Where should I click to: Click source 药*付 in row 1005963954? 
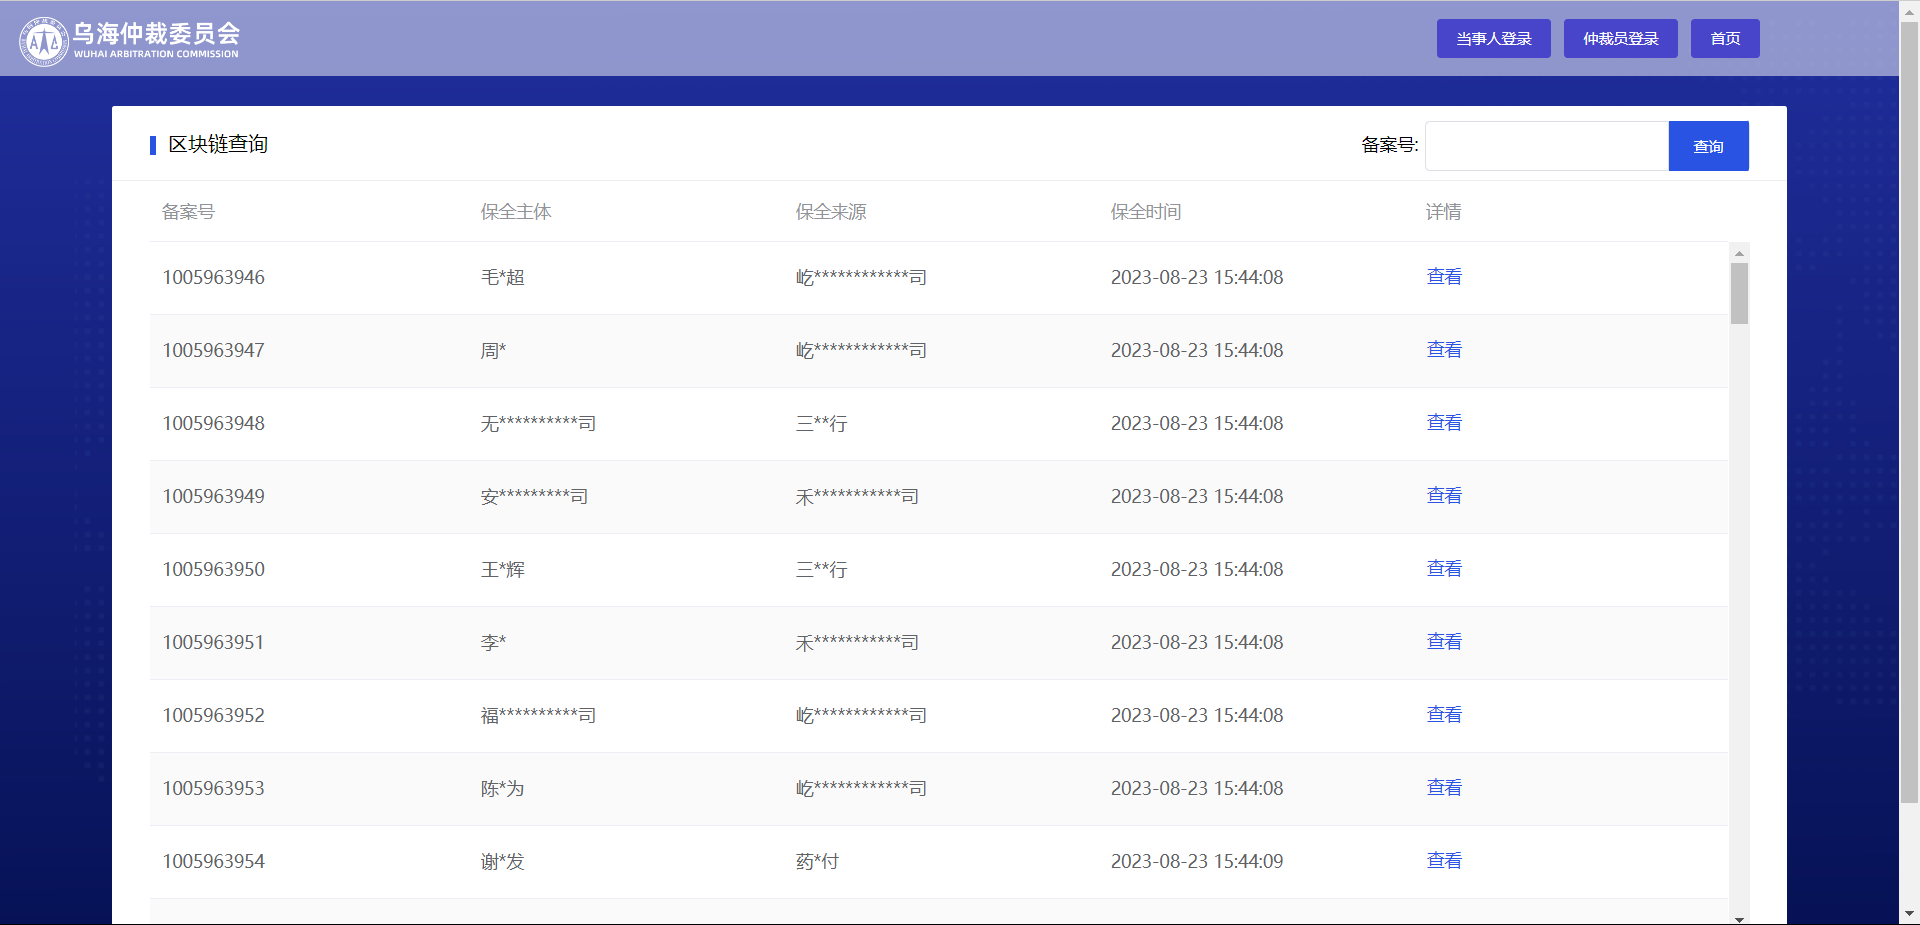[x=817, y=861]
